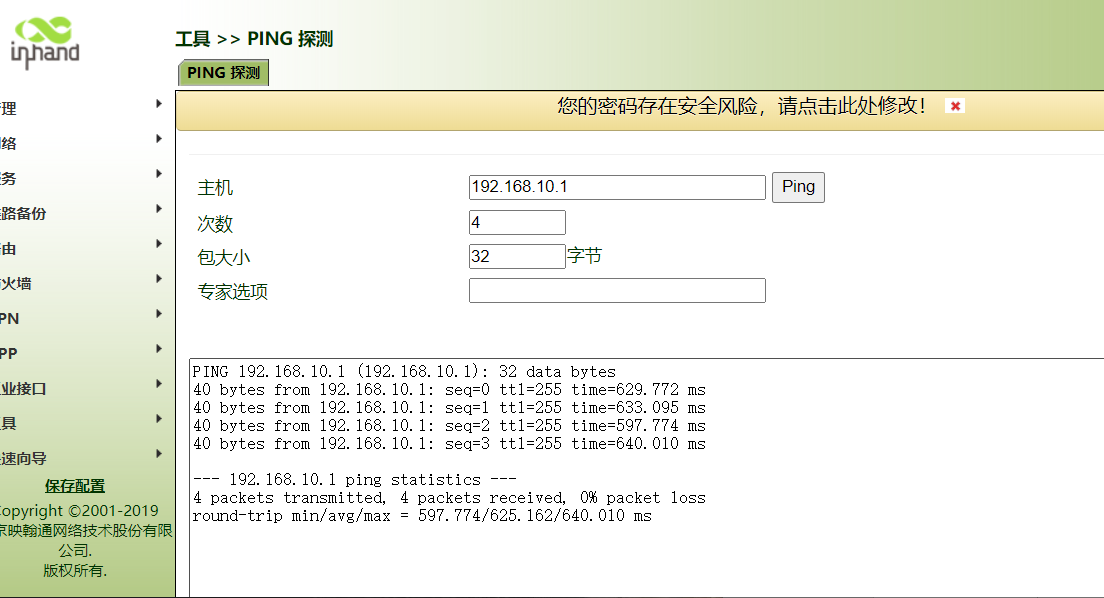Expand the arrow beside 服务 menu
The image size is (1104, 598).
click(x=159, y=173)
